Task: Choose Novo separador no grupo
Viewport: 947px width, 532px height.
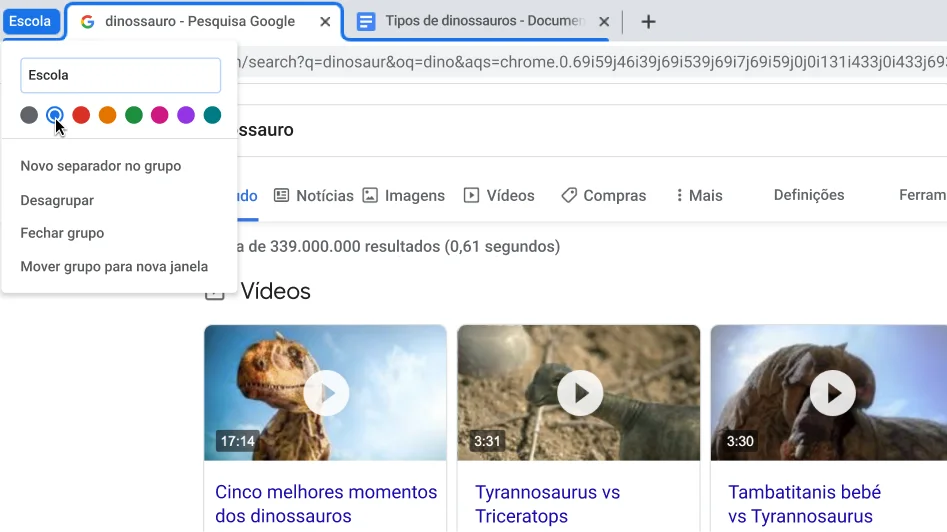Action: coord(100,166)
